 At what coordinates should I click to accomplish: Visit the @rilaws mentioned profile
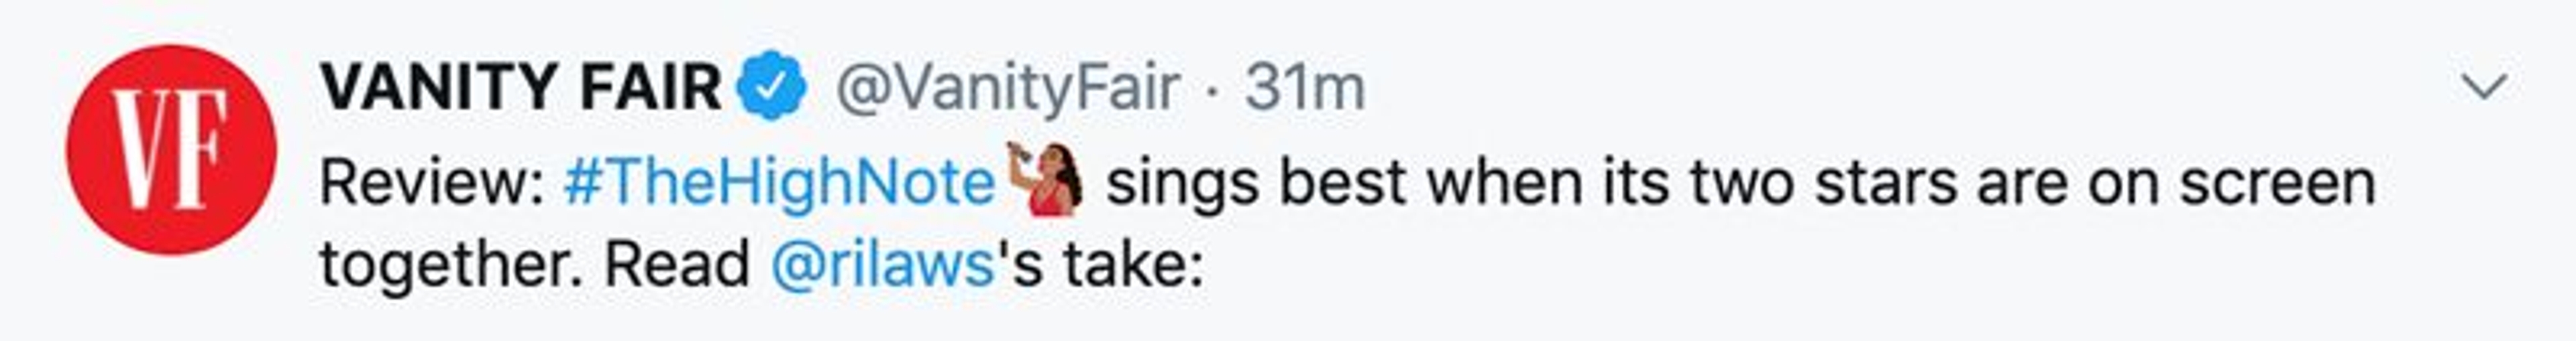tap(882, 265)
